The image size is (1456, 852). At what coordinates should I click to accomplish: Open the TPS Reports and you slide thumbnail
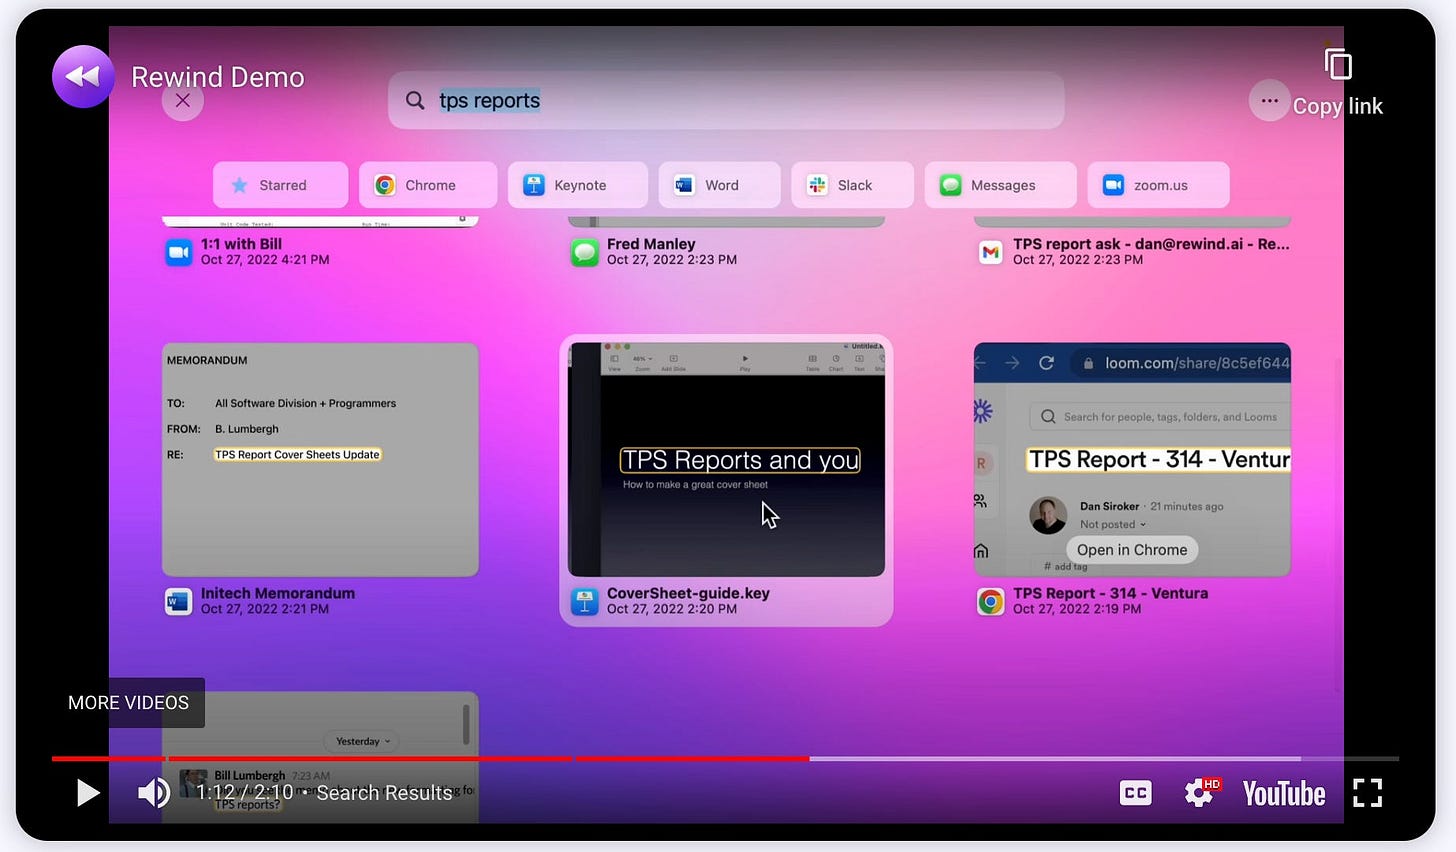(726, 460)
